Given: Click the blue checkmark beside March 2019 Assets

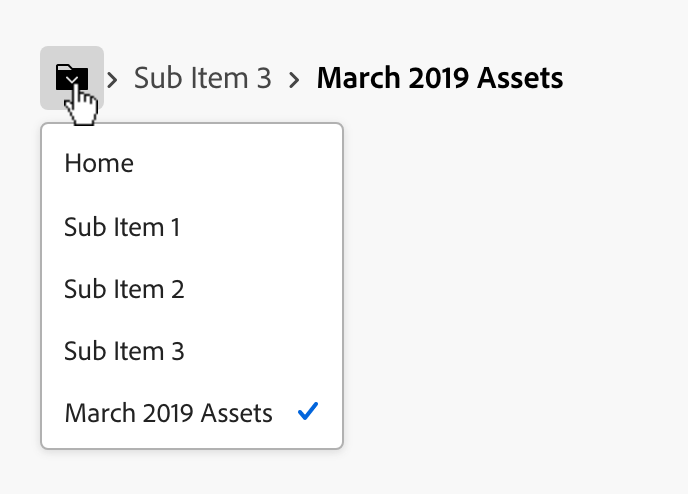Looking at the screenshot, I should coord(308,411).
